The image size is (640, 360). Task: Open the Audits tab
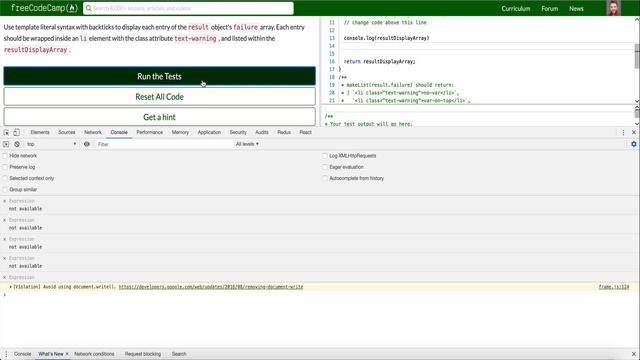click(262, 132)
